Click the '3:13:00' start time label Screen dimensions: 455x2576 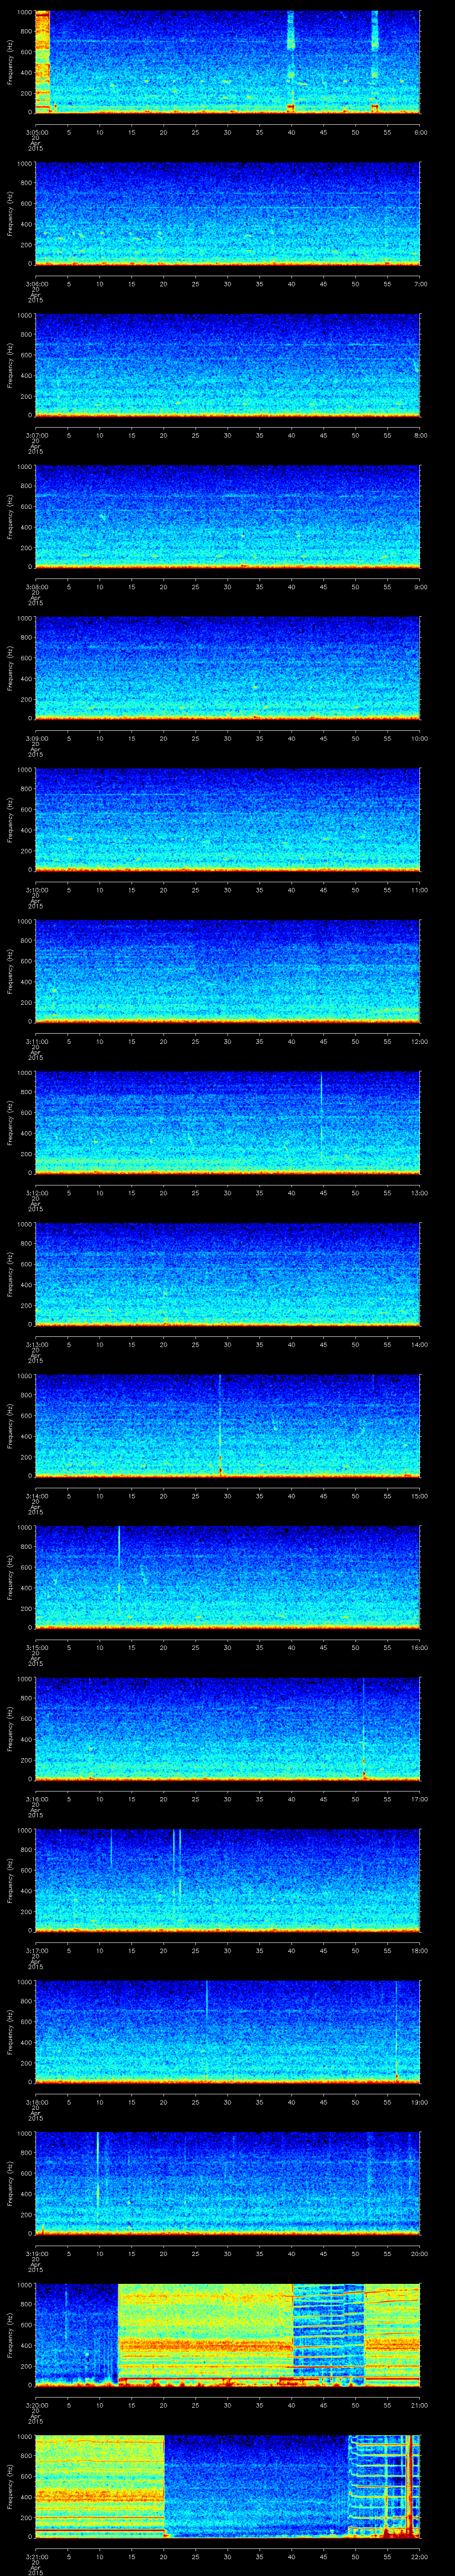35,1344
